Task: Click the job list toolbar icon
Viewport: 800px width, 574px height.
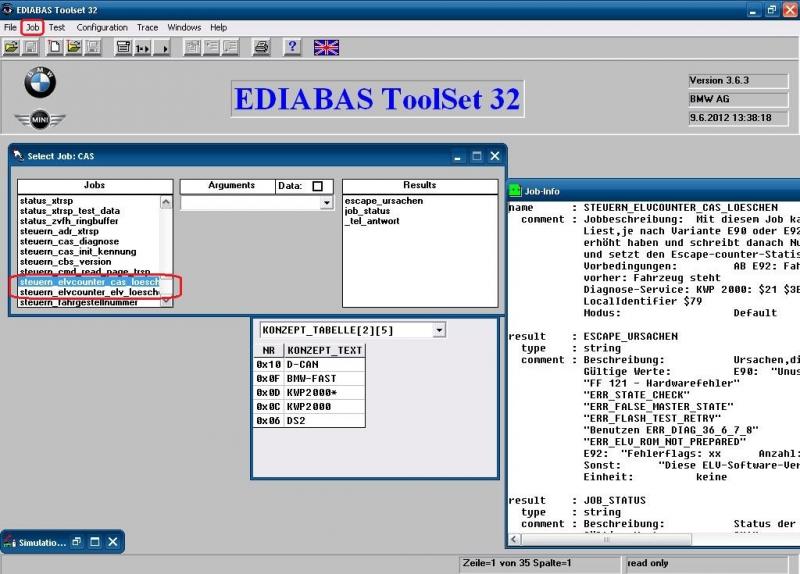Action: tap(123, 47)
